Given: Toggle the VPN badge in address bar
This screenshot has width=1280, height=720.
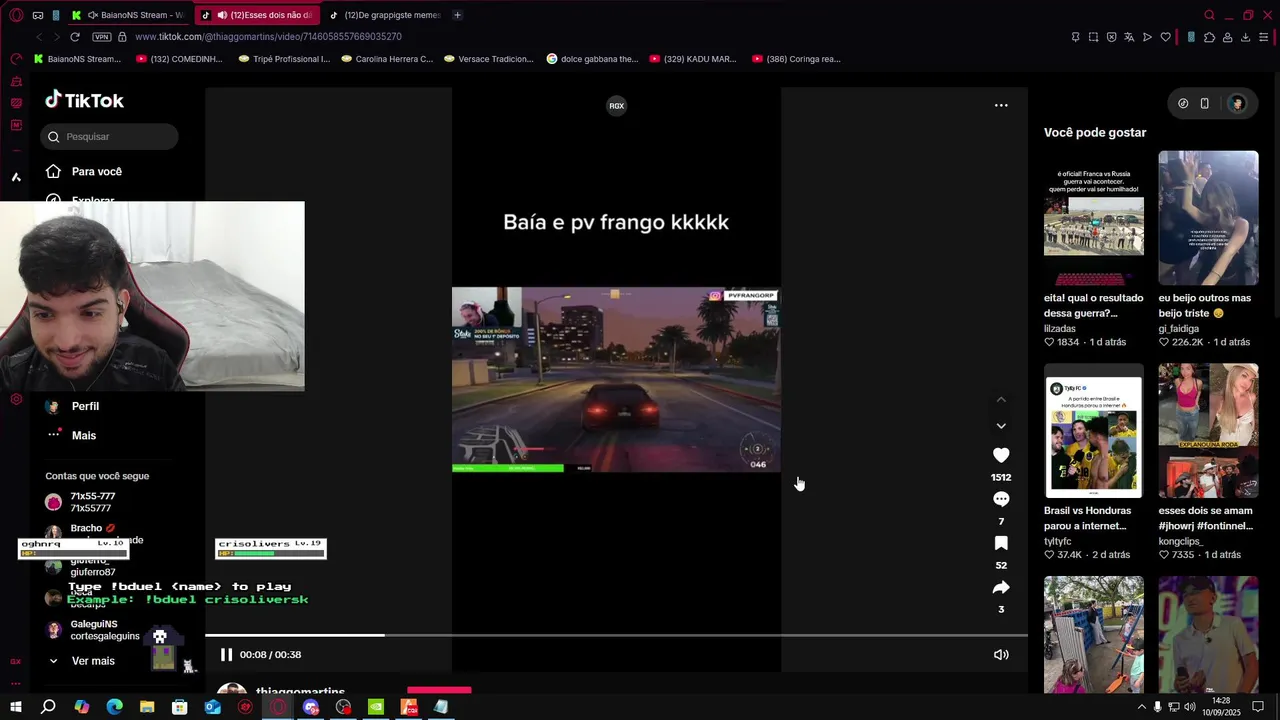Looking at the screenshot, I should tap(101, 37).
